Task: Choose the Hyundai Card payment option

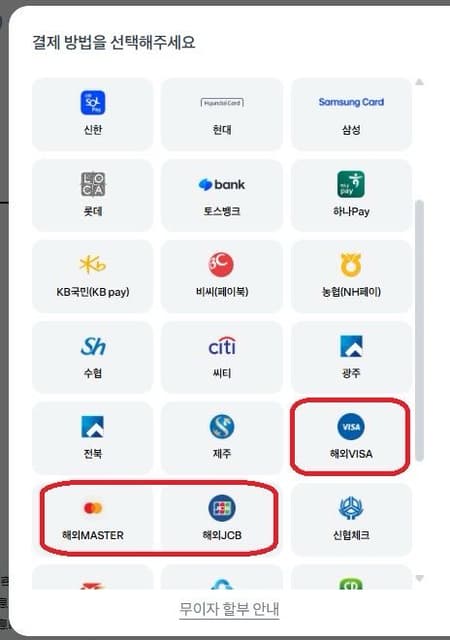Action: (x=222, y=114)
